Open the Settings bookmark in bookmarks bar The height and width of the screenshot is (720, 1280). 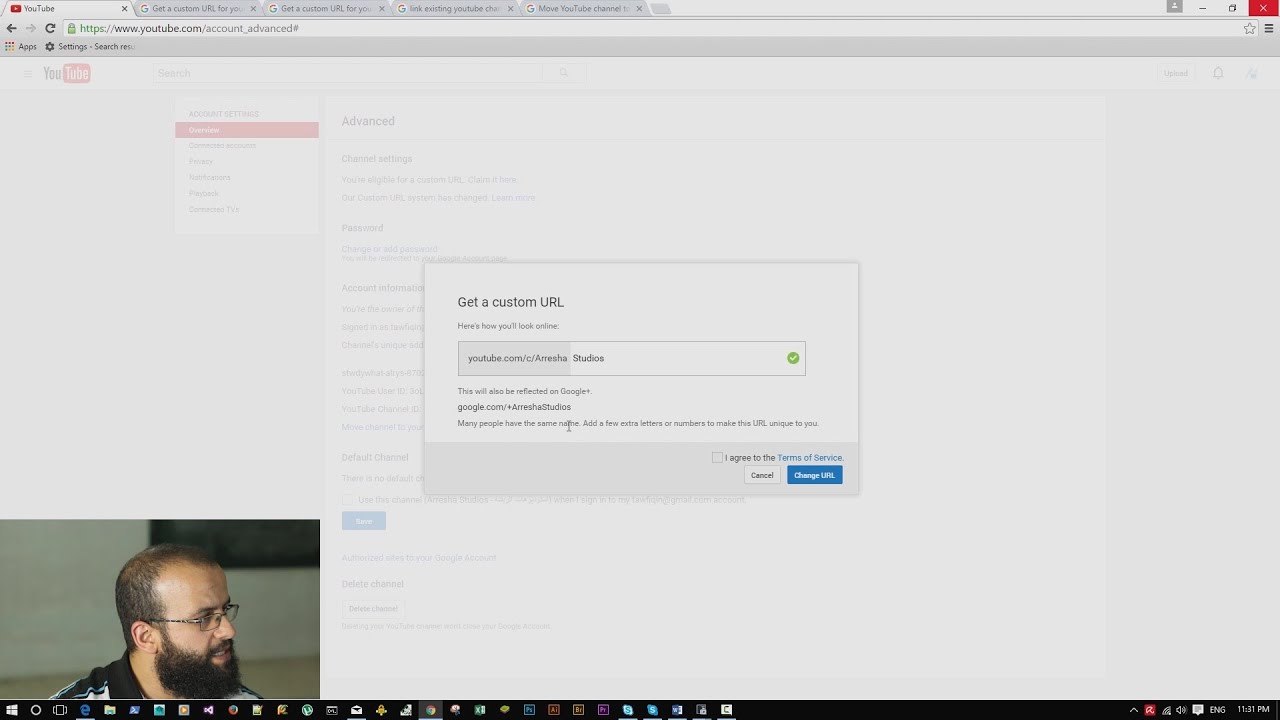pos(89,47)
